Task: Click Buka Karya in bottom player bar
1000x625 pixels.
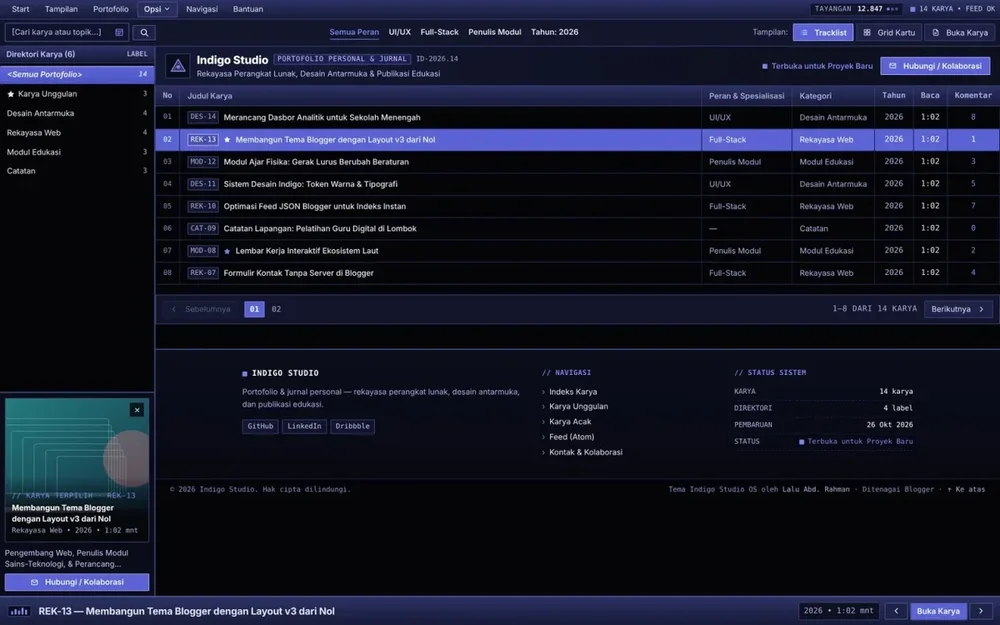Action: point(938,611)
